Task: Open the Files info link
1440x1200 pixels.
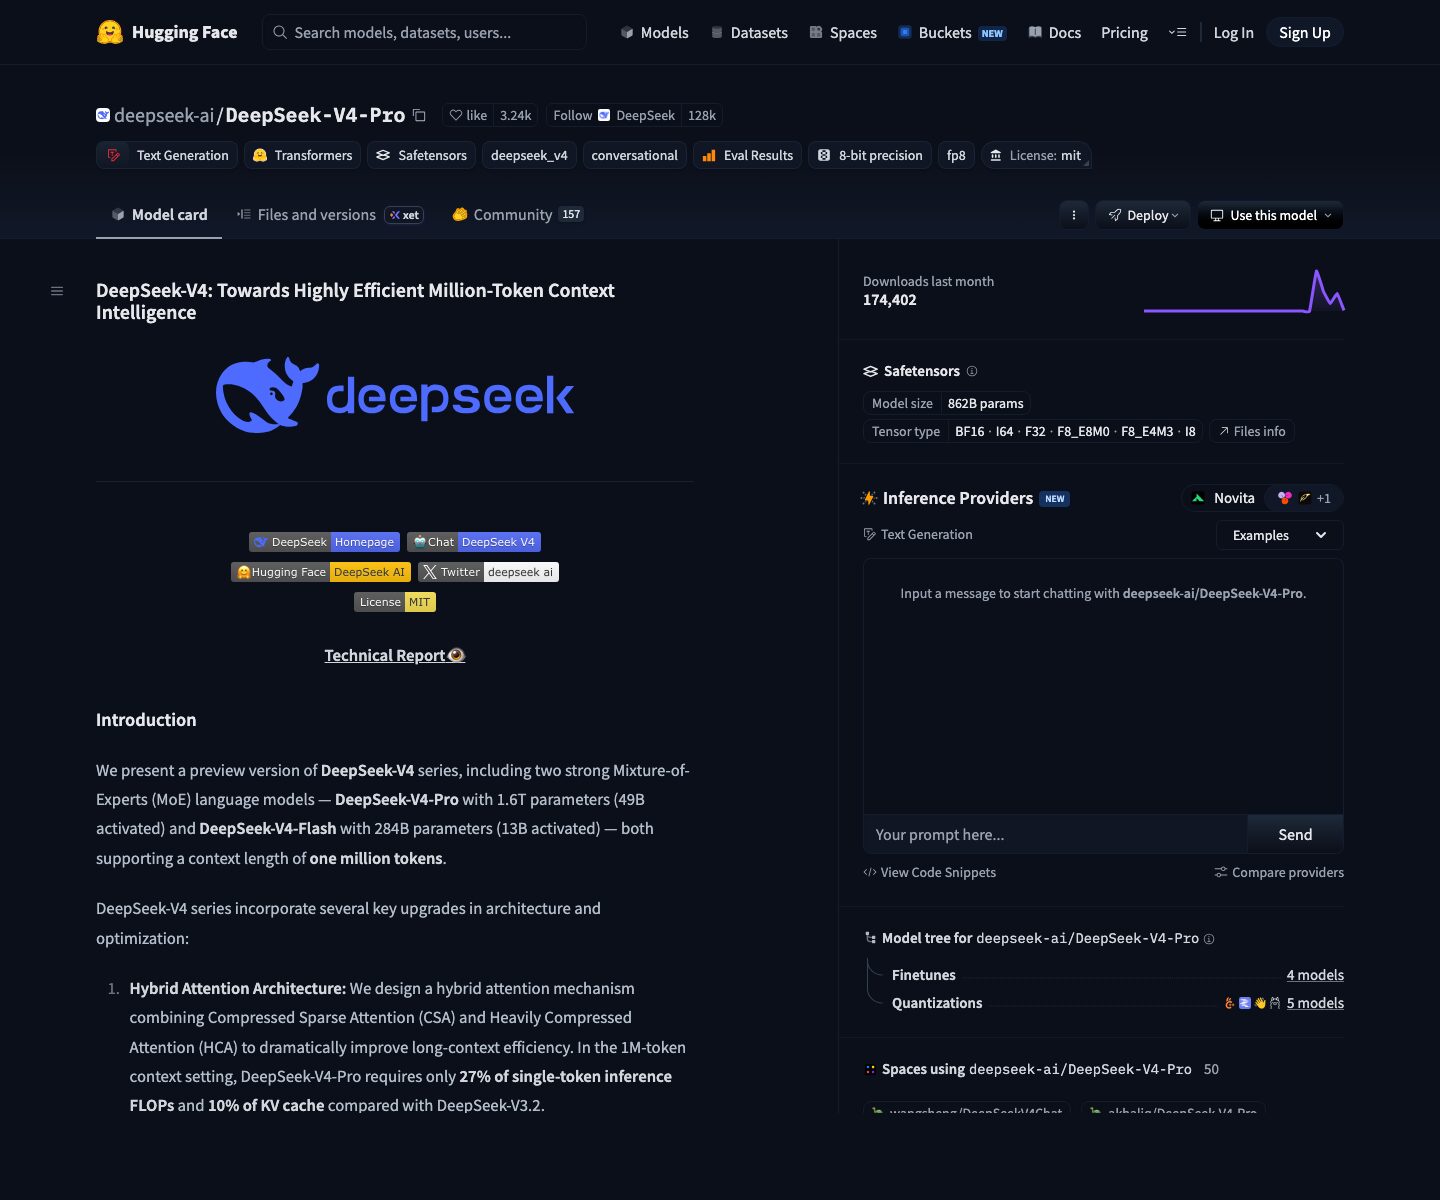Action: [1252, 431]
